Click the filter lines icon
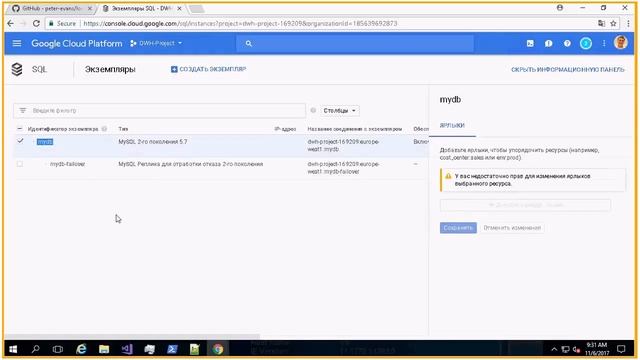This screenshot has height=360, width=640. [x=23, y=111]
